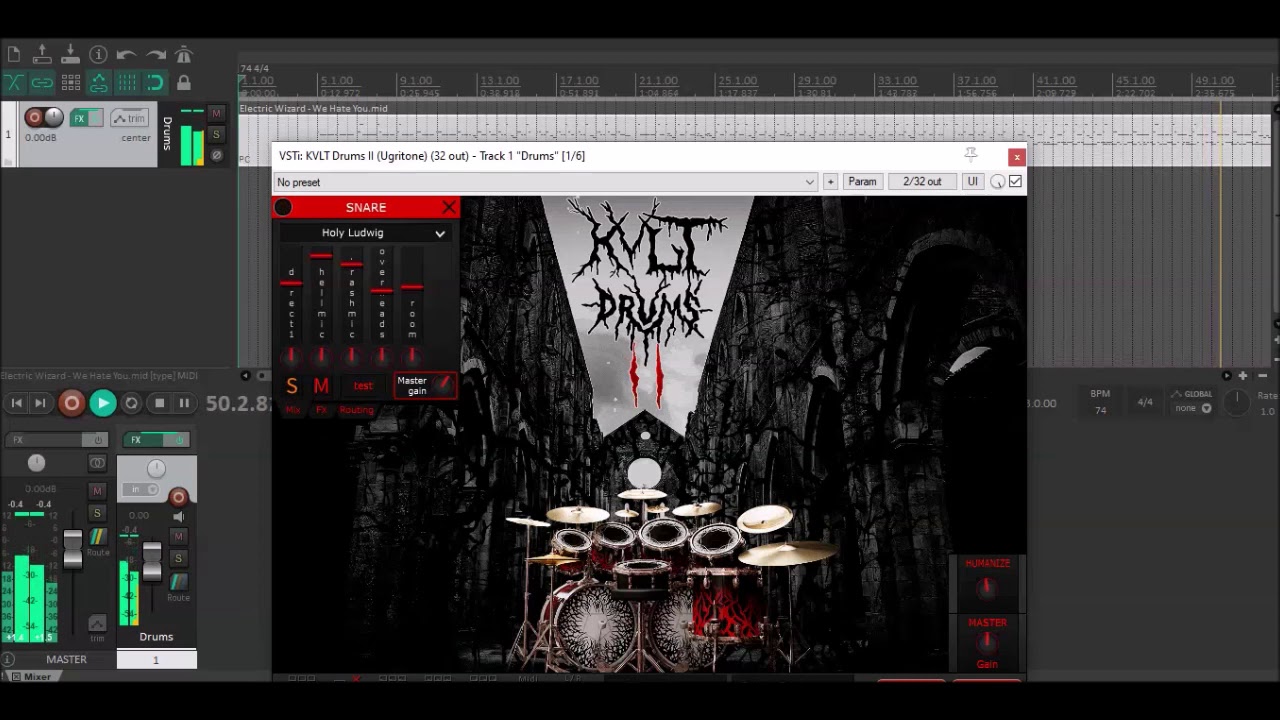The width and height of the screenshot is (1280, 720).
Task: Click the orange S solo button in SNARE panel
Action: 291,386
